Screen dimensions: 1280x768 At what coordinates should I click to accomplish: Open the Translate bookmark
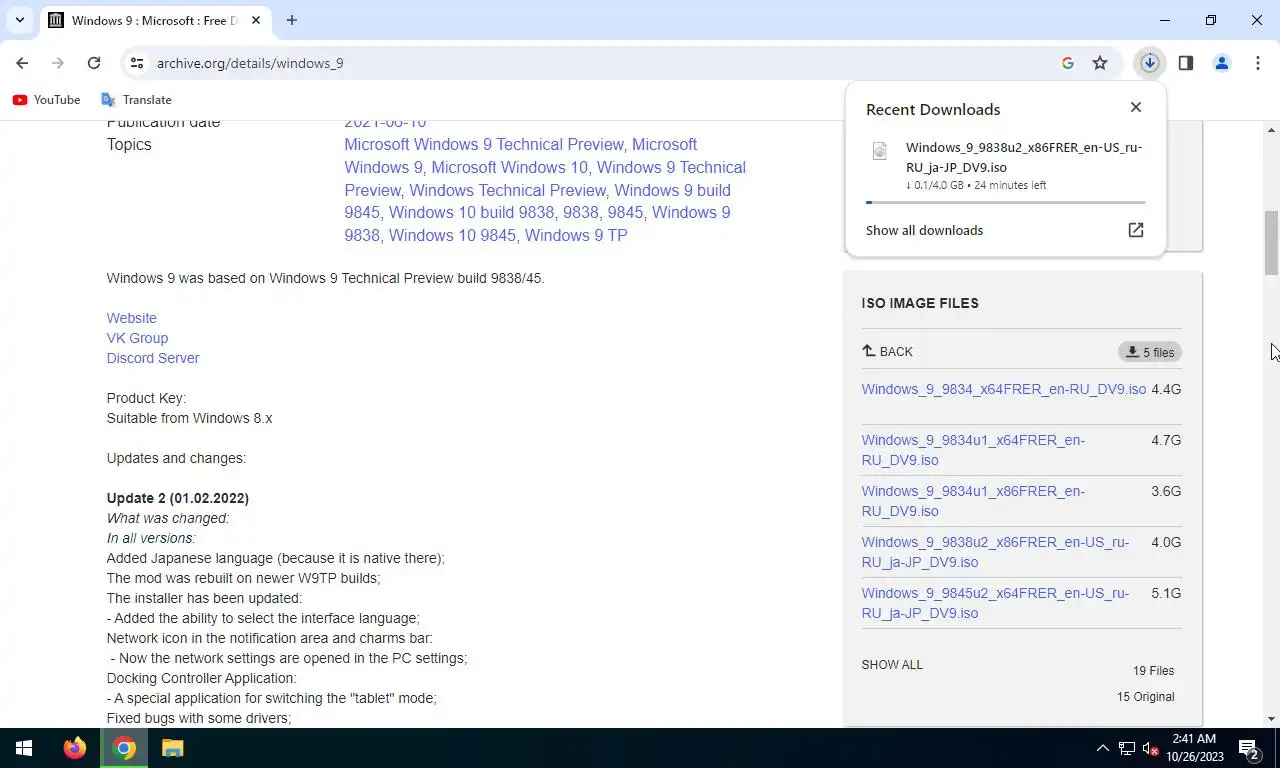pyautogui.click(x=136, y=100)
